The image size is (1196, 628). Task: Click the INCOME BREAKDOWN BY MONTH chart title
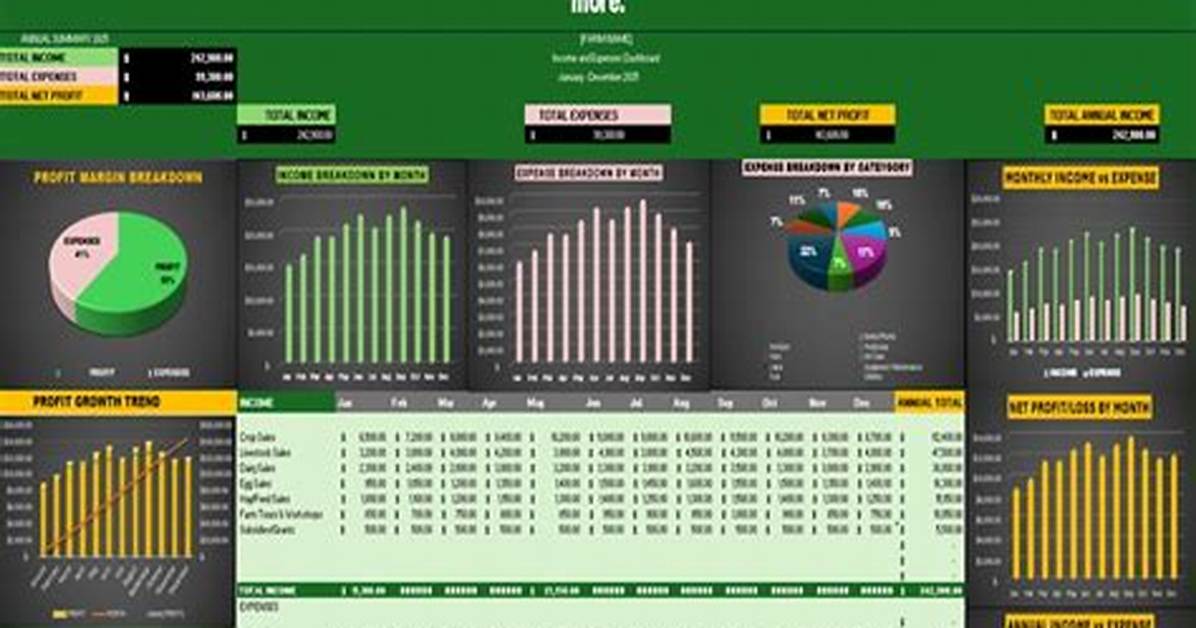pyautogui.click(x=352, y=176)
